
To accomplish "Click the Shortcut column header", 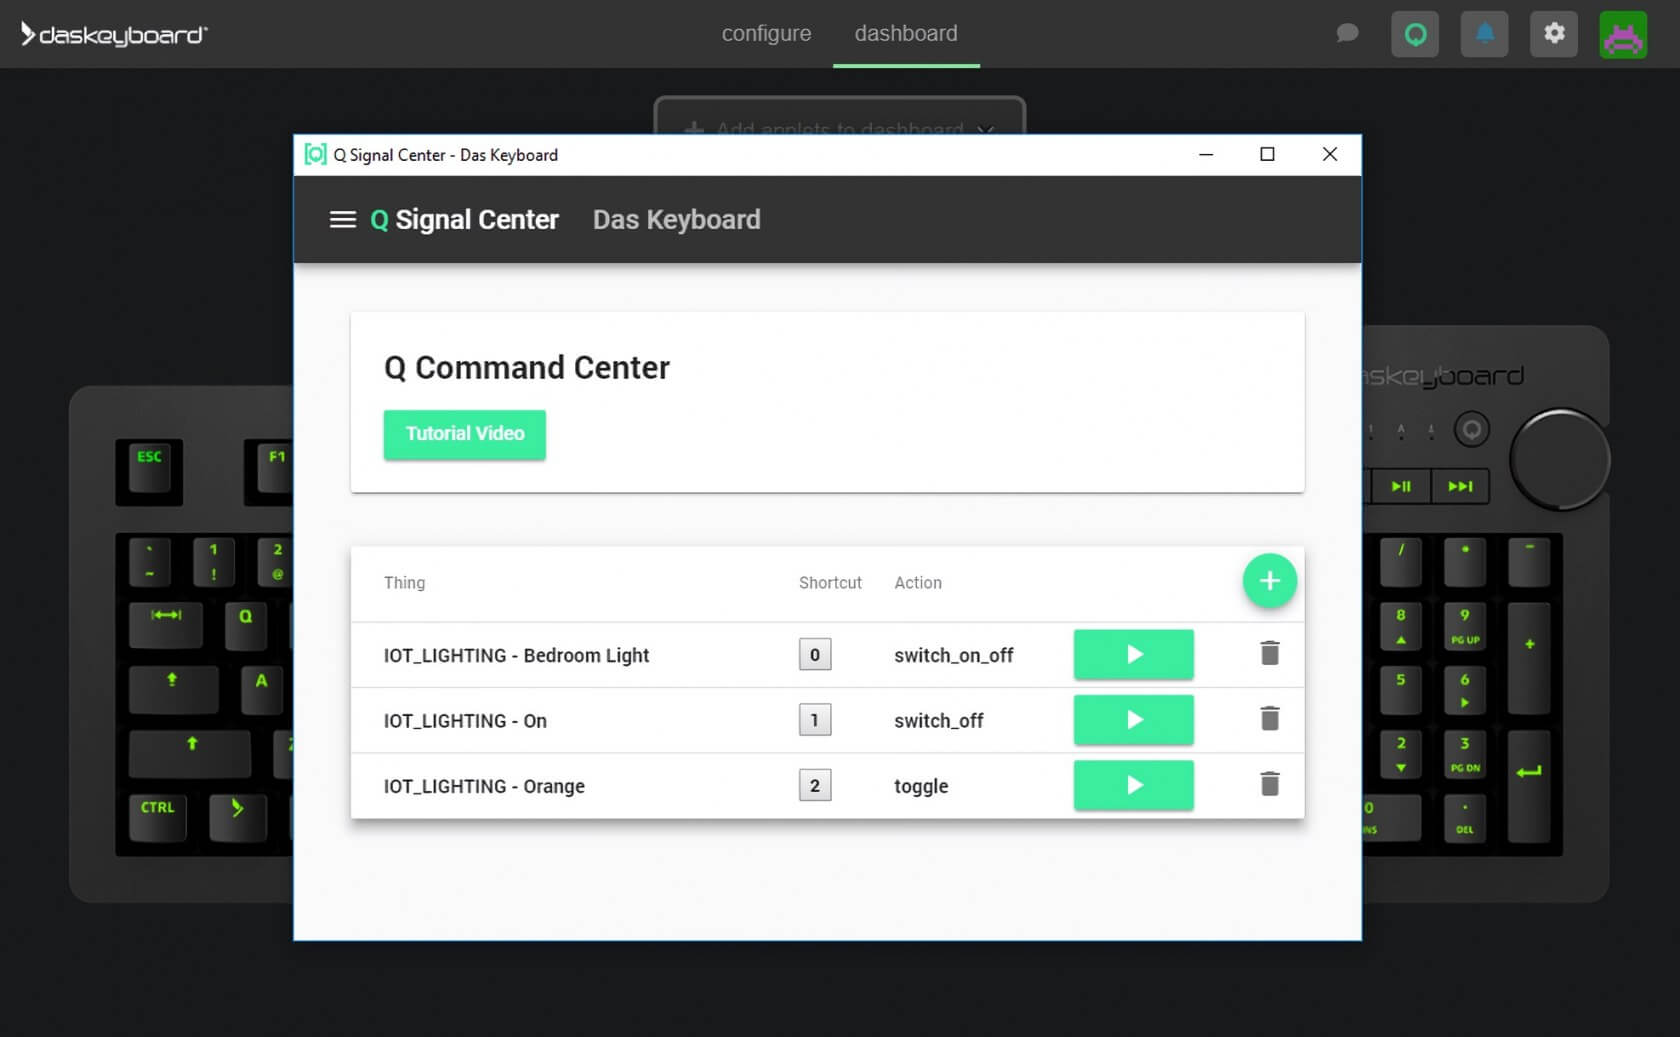I will [x=830, y=583].
